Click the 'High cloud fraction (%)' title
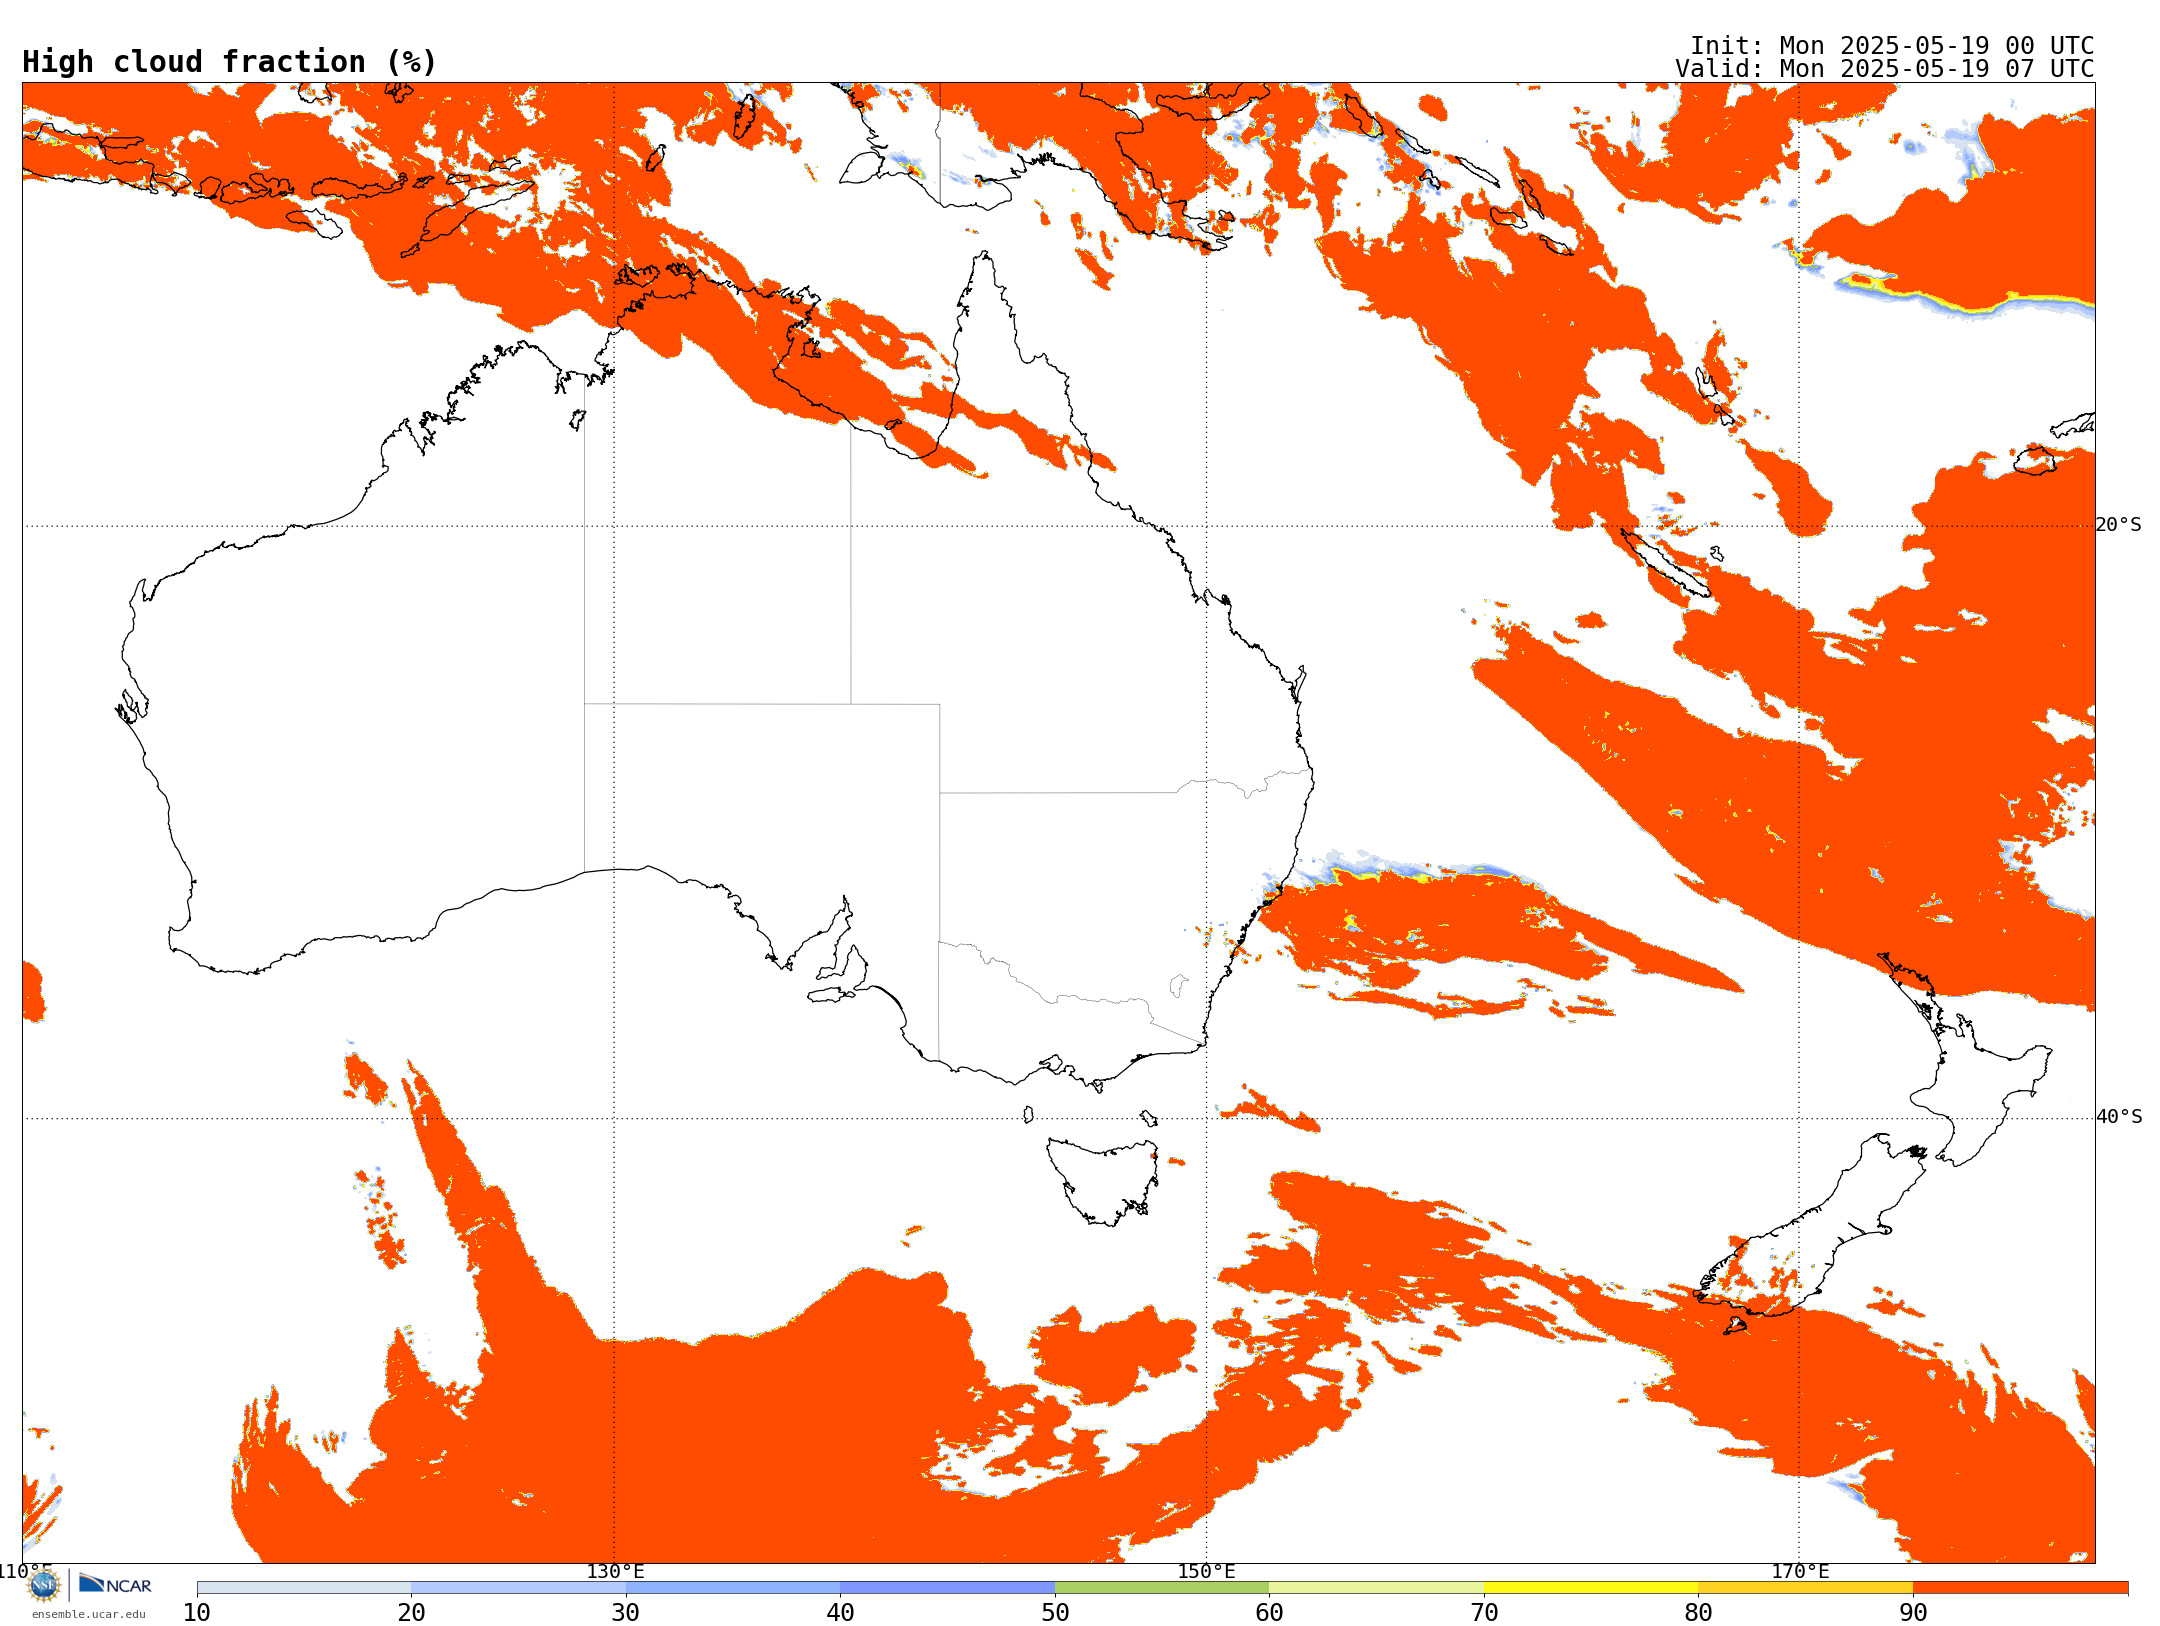The image size is (2160, 1626). click(230, 62)
